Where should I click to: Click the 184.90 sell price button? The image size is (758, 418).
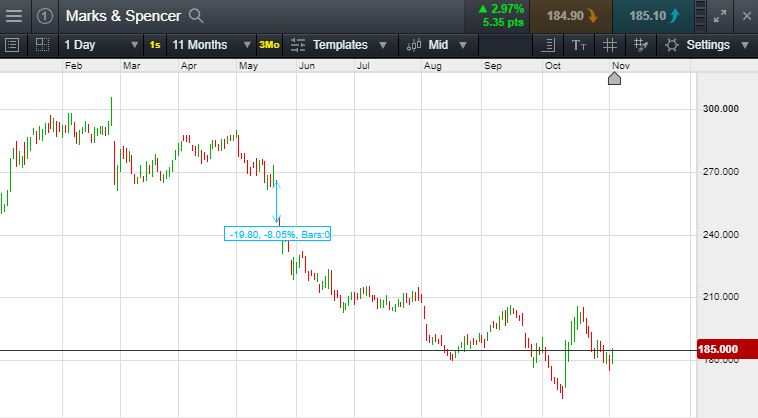tap(571, 16)
